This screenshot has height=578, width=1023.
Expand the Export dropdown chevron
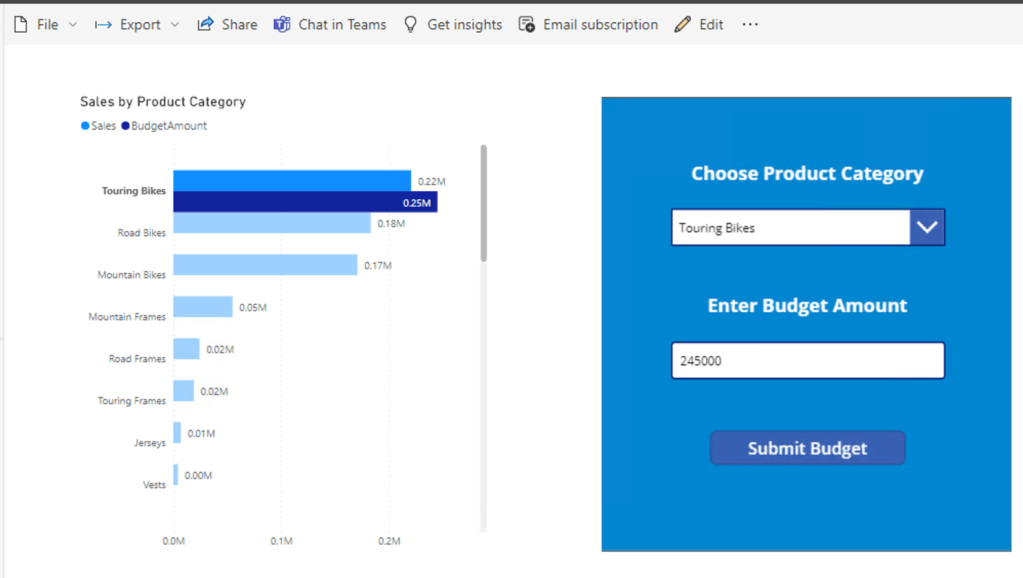(175, 25)
